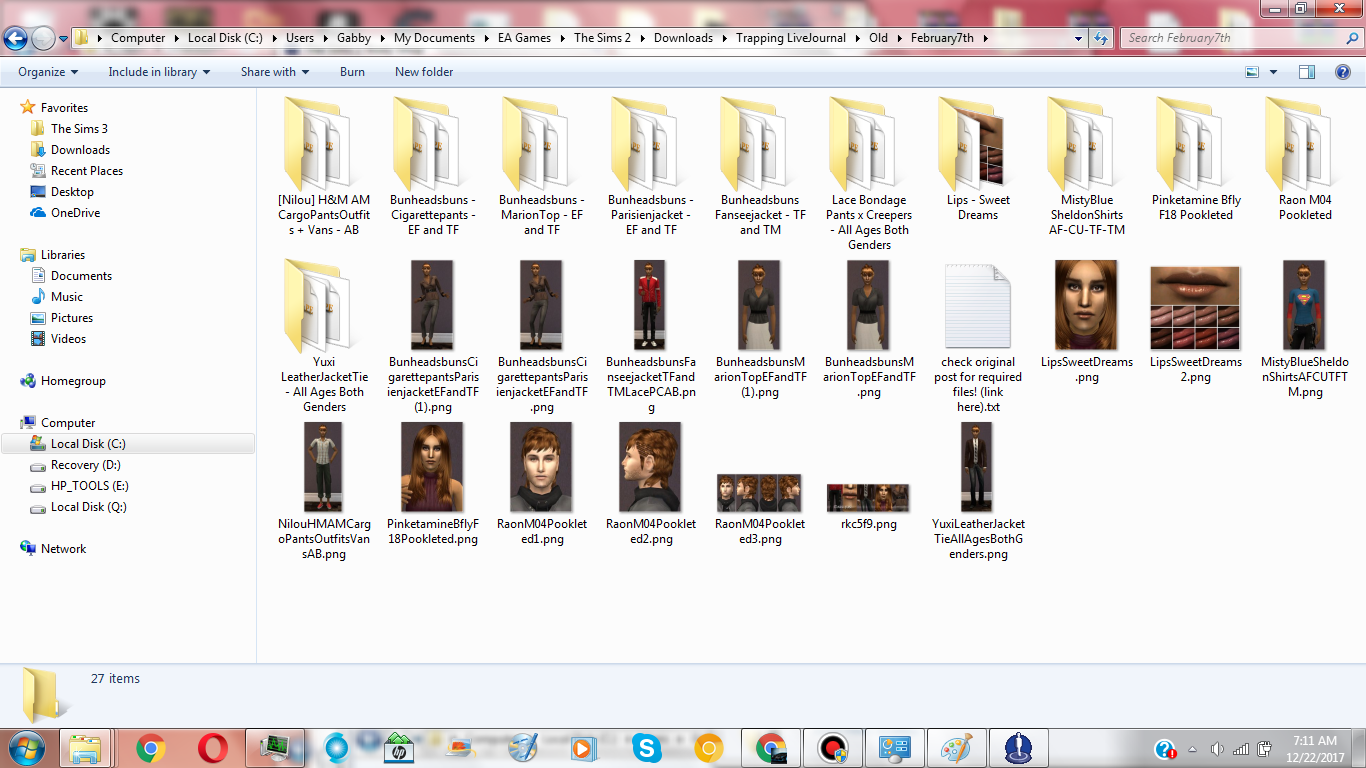
Task: Click the Help question mark icon
Action: [x=1343, y=72]
